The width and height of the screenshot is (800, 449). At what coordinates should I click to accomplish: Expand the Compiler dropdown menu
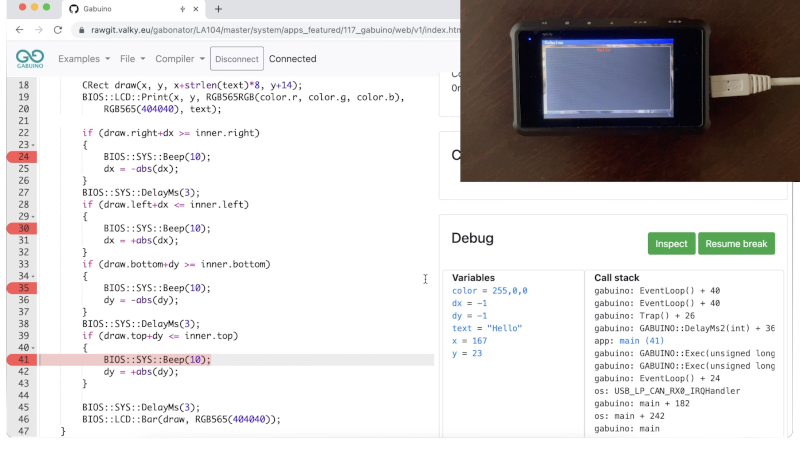pyautogui.click(x=179, y=59)
